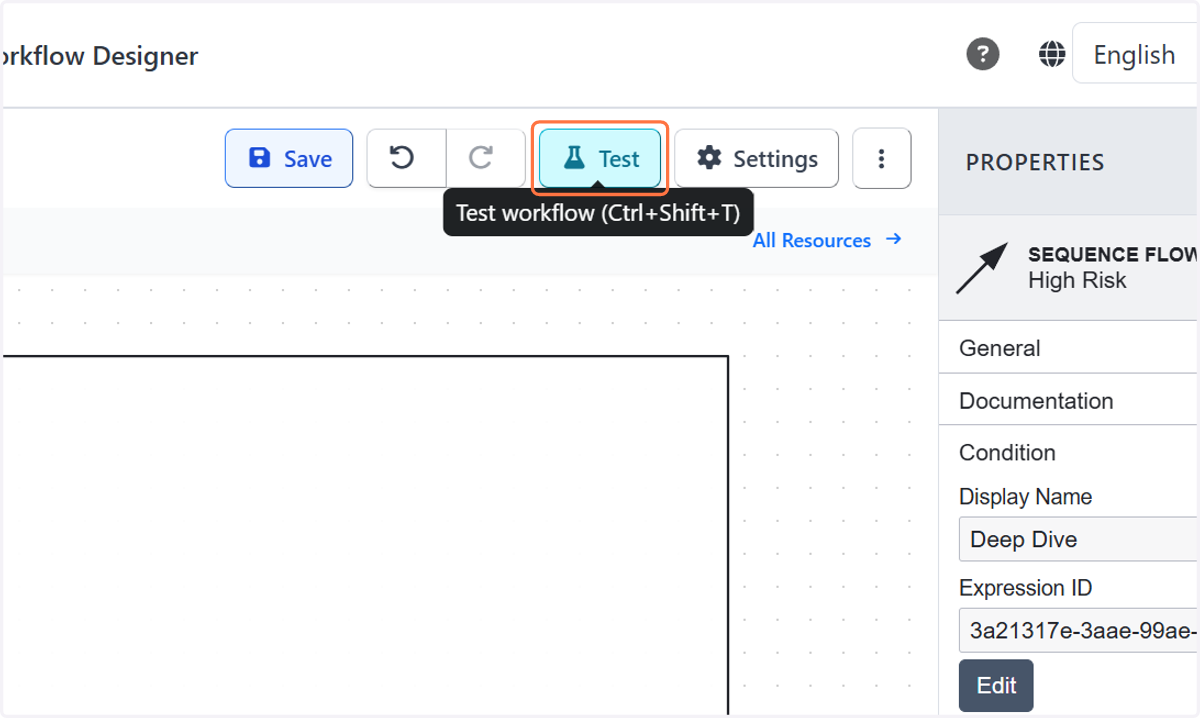The height and width of the screenshot is (718, 1200).
Task: Click the Edit expression button
Action: coord(996,685)
